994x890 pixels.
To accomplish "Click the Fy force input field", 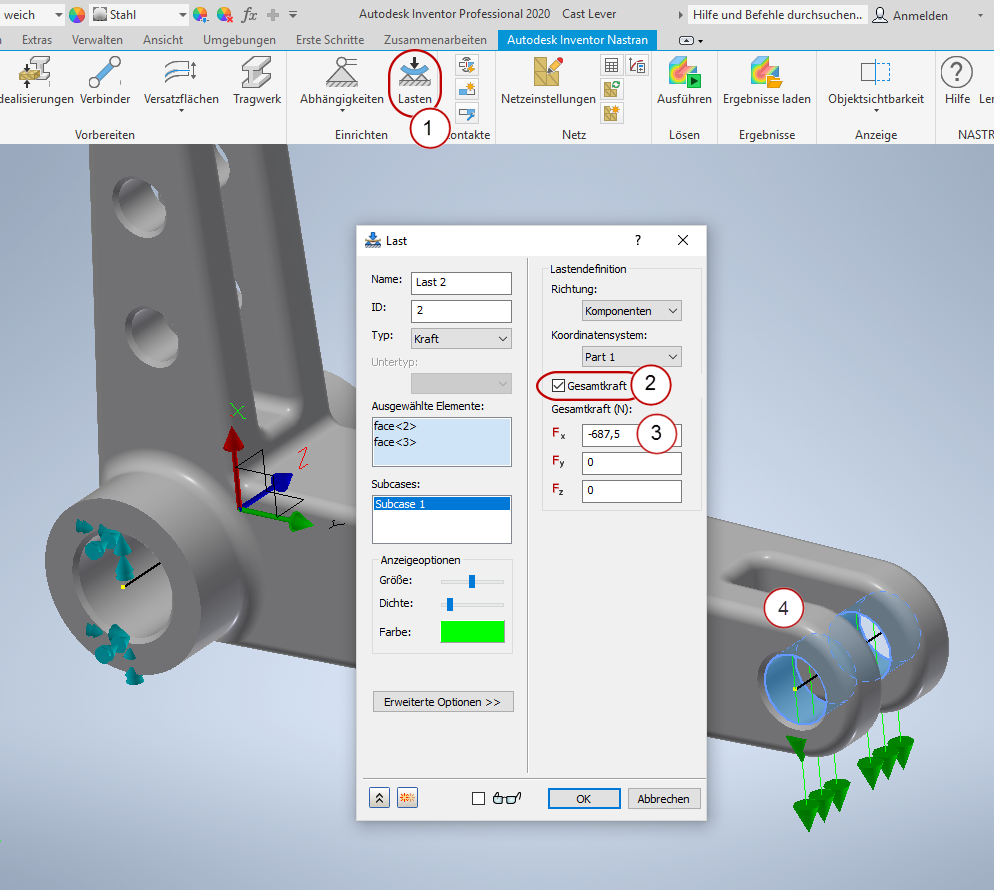I will click(x=631, y=463).
